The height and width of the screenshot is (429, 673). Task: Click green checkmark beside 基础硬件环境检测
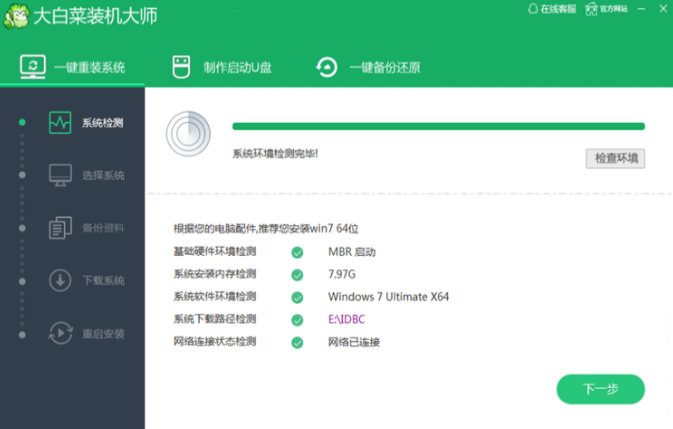coord(297,252)
